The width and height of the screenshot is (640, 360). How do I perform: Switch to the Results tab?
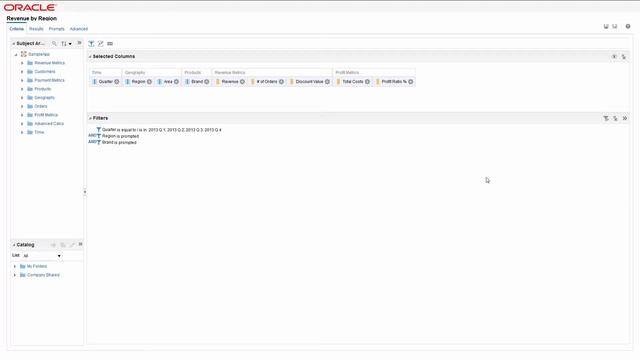(36, 29)
